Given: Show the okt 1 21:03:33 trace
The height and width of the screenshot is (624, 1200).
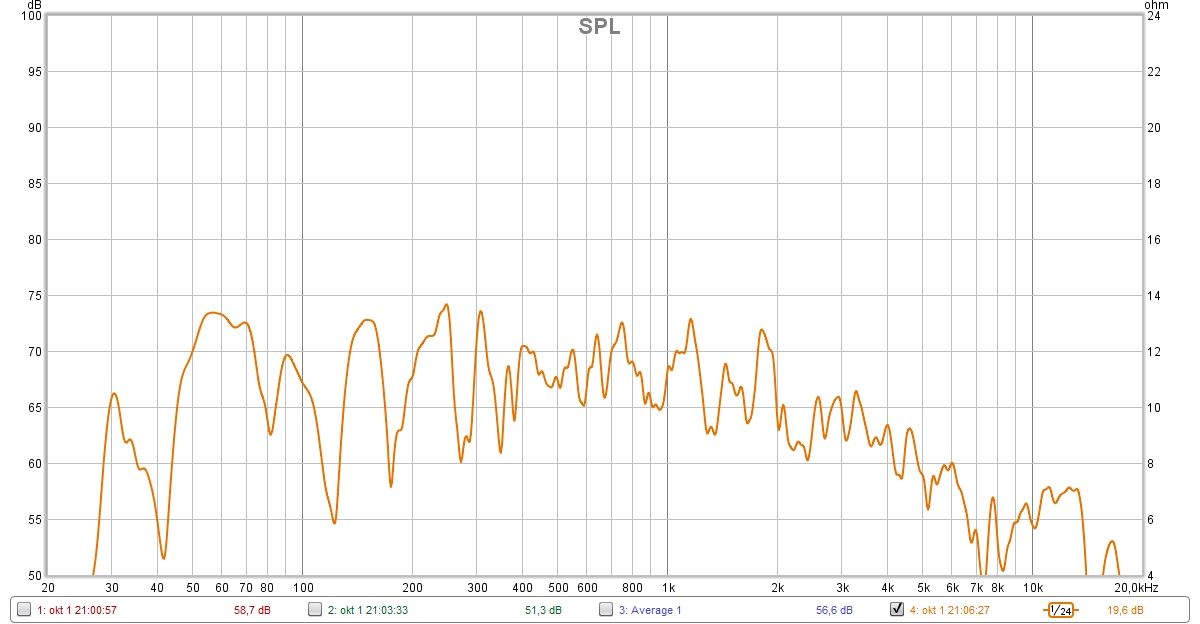Looking at the screenshot, I should pos(315,609).
